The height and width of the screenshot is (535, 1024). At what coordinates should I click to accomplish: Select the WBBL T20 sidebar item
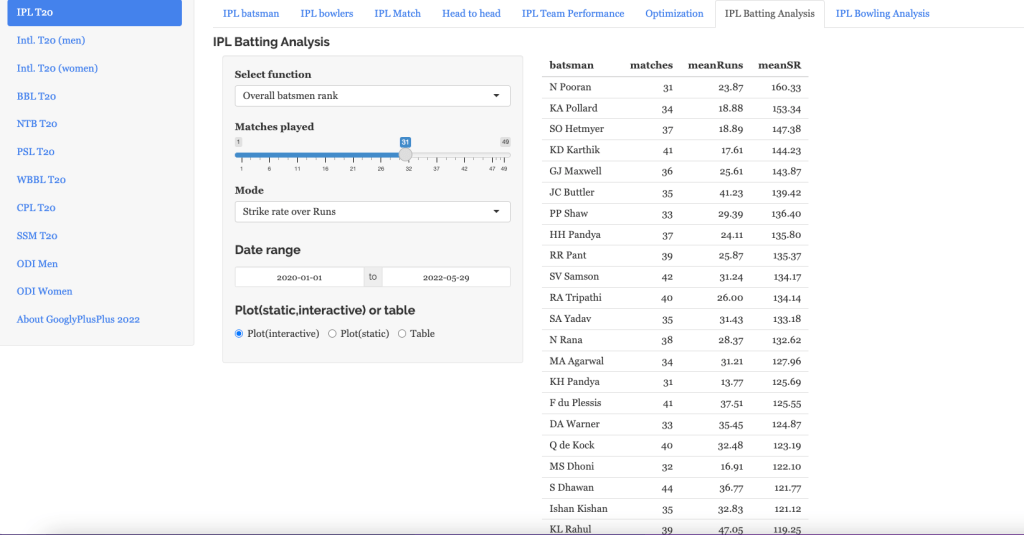[x=41, y=180]
